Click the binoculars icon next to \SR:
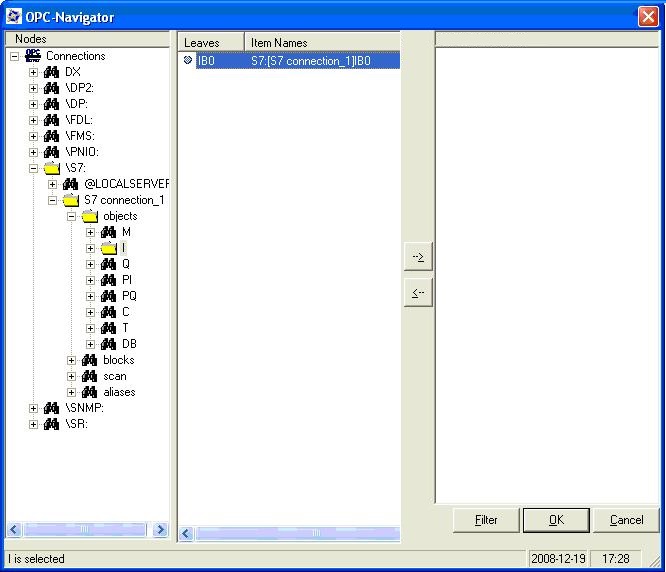 [x=51, y=424]
